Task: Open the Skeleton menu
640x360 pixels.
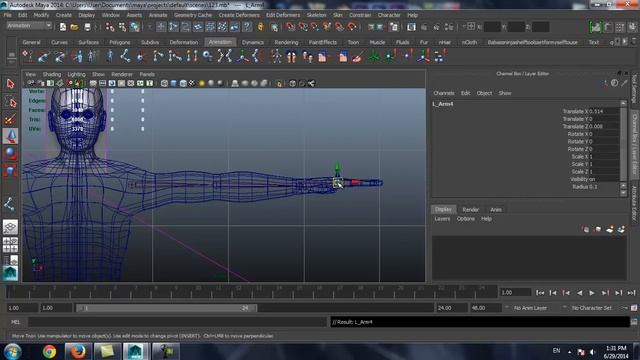Action: click(316, 15)
